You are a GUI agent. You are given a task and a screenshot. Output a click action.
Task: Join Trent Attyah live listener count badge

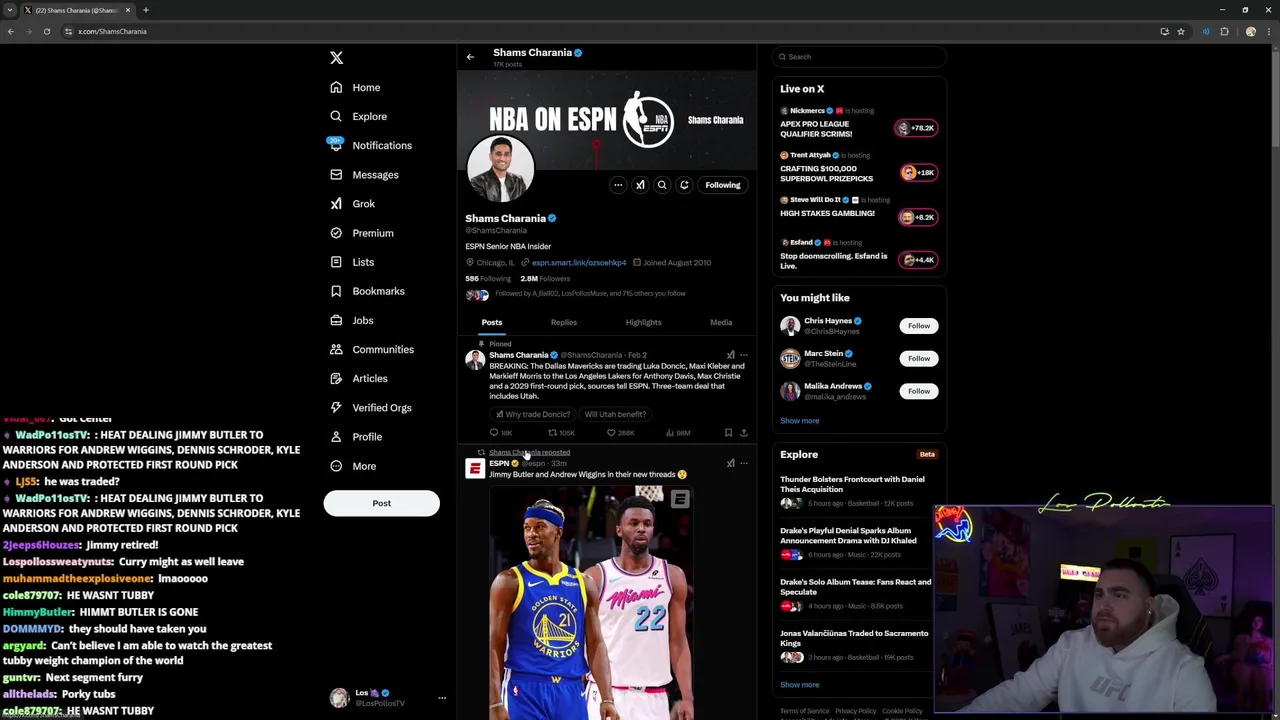[917, 173]
